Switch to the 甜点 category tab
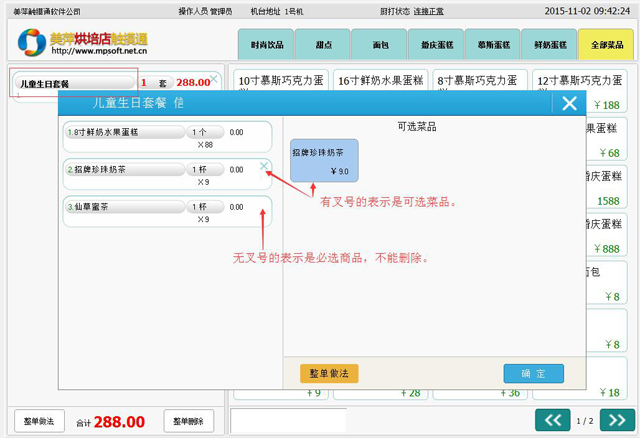 tap(322, 45)
